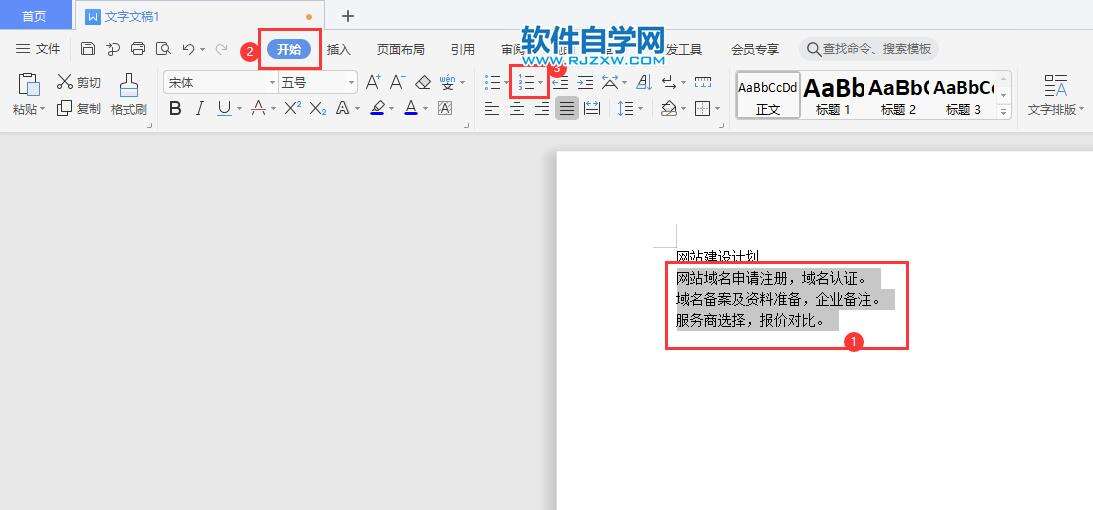
Task: Toggle subscript X₂ formatting
Action: (x=318, y=108)
